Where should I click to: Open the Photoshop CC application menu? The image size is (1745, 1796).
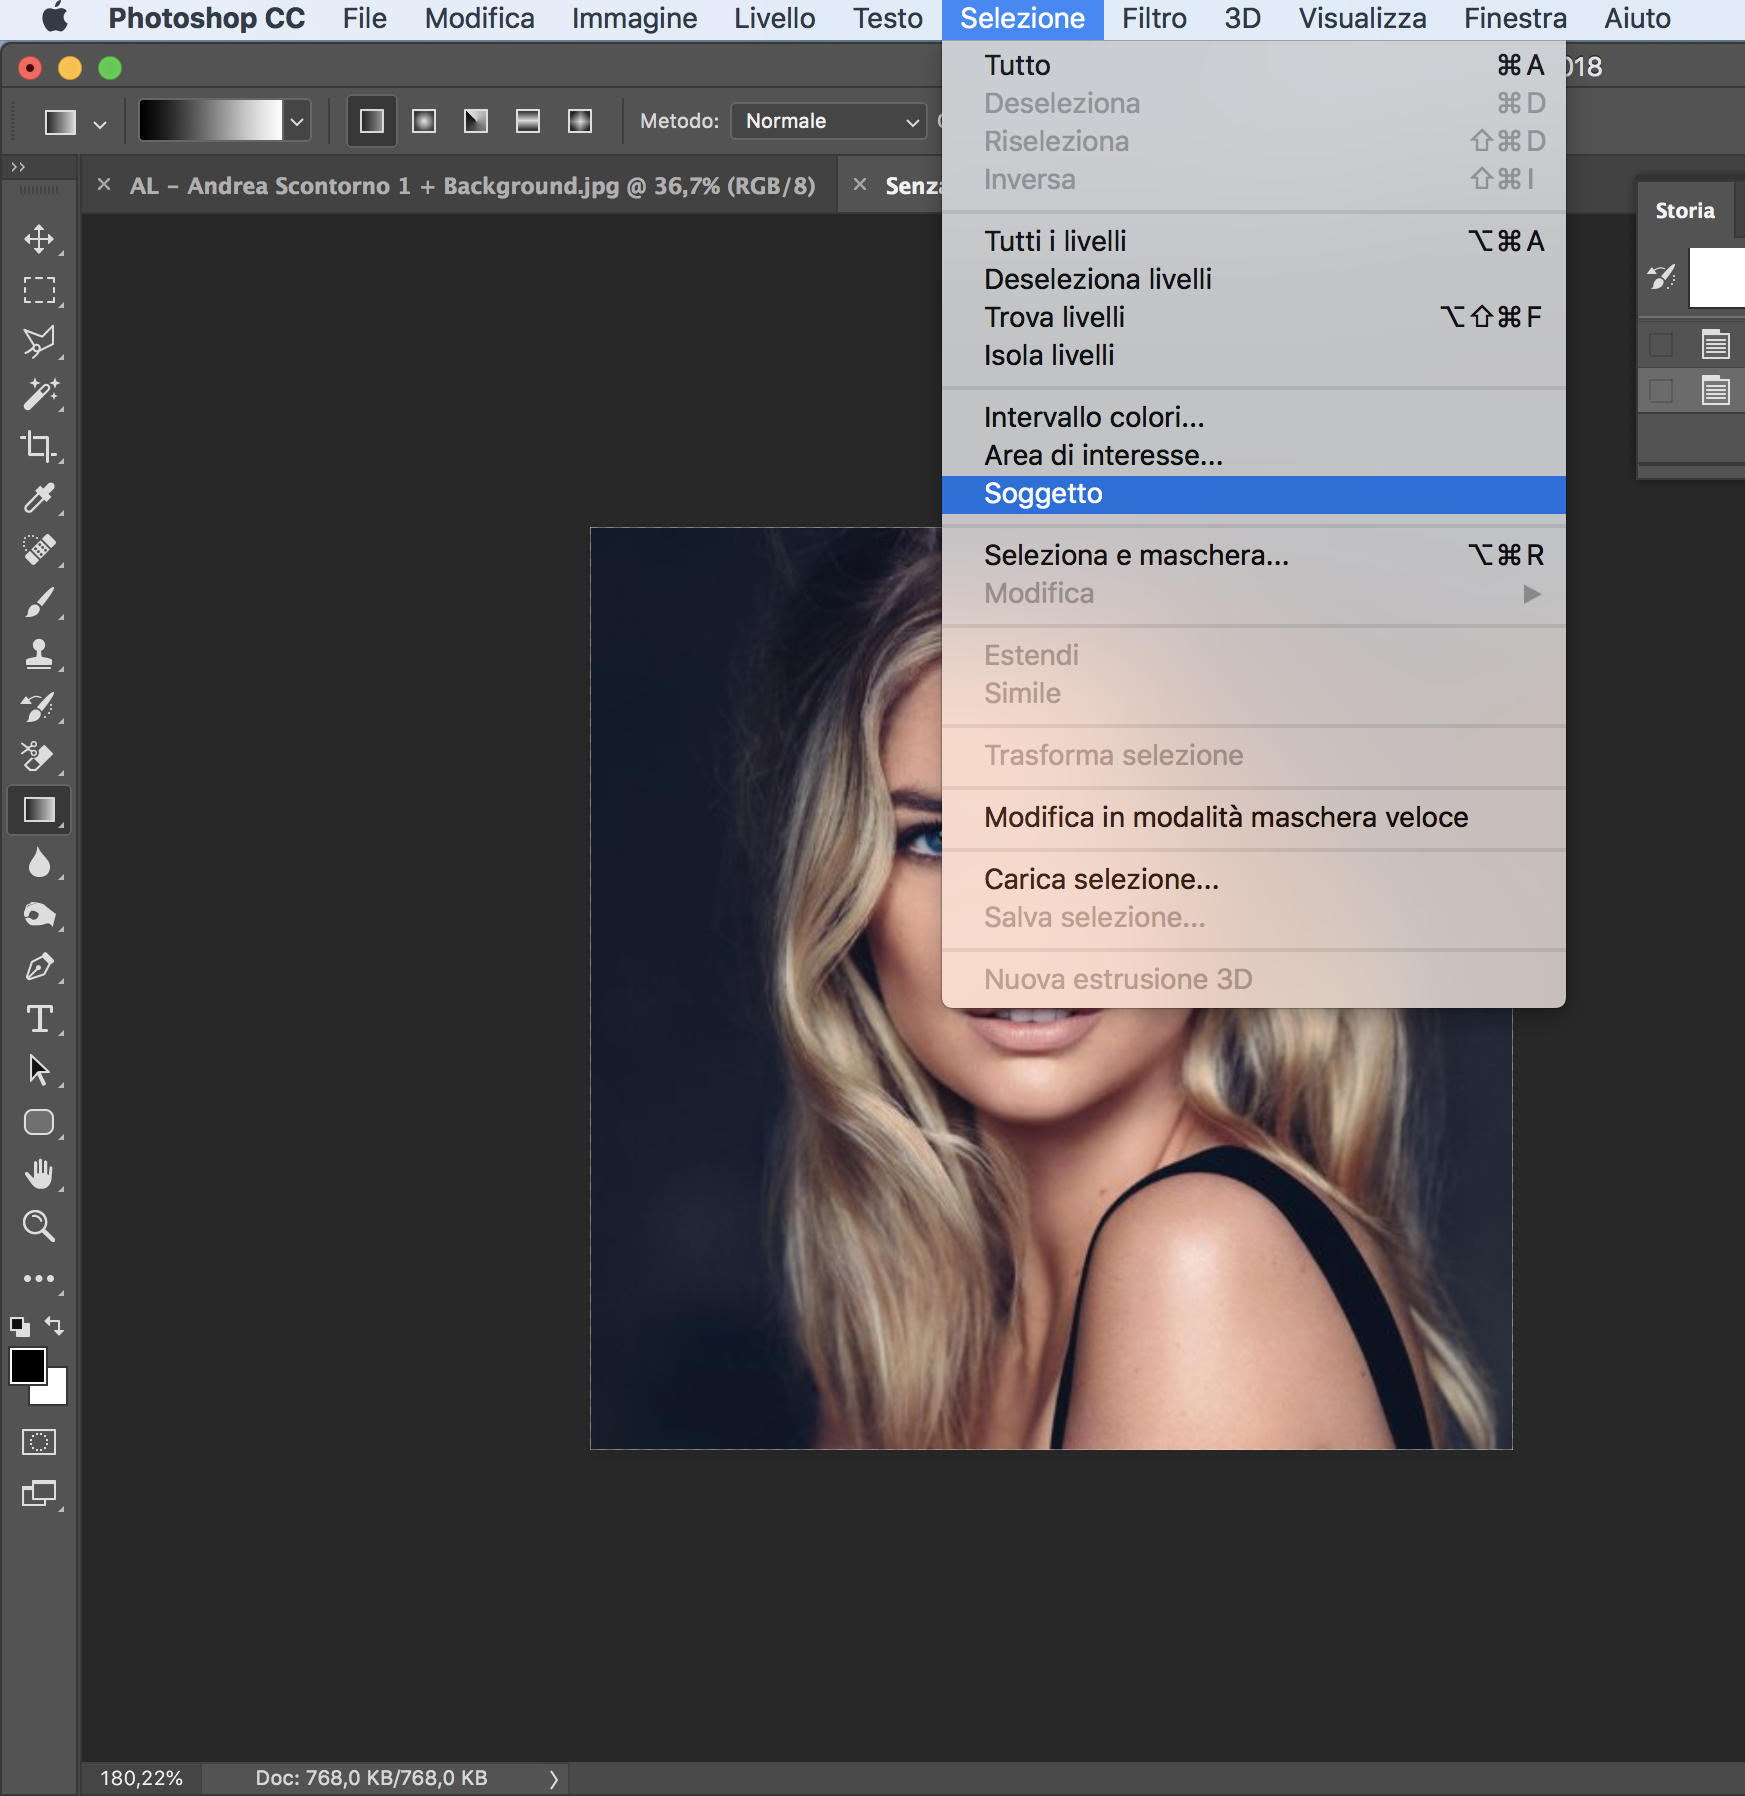[x=206, y=19]
